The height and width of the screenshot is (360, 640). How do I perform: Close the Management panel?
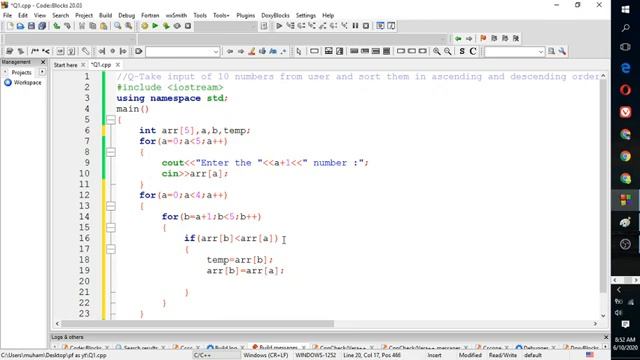coord(43,62)
